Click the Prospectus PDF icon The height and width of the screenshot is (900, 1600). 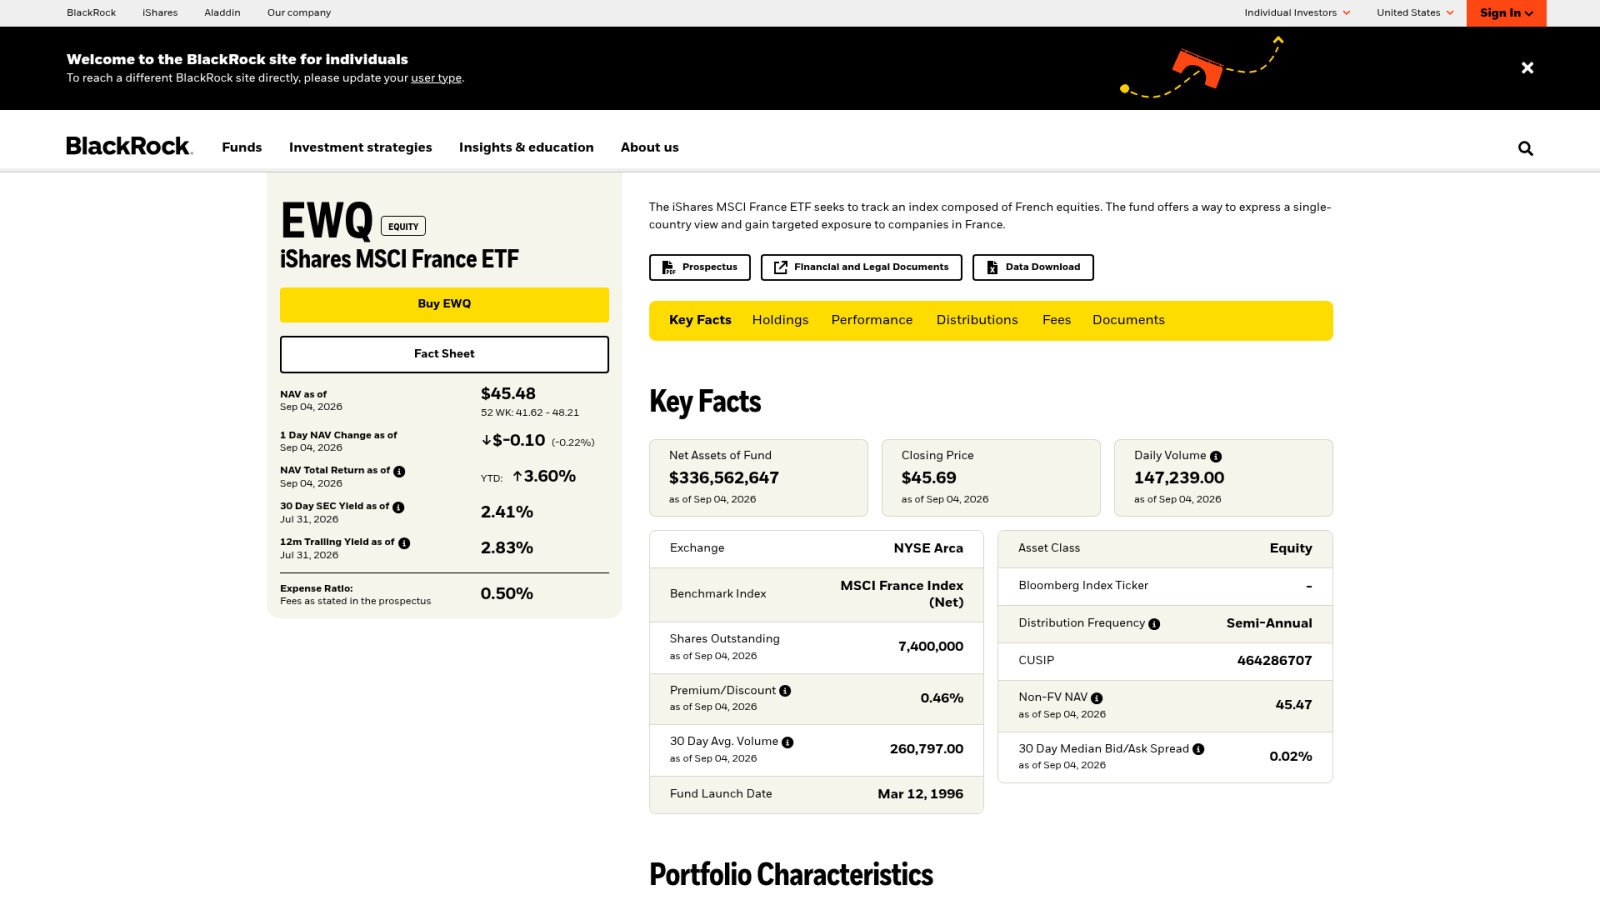(668, 267)
